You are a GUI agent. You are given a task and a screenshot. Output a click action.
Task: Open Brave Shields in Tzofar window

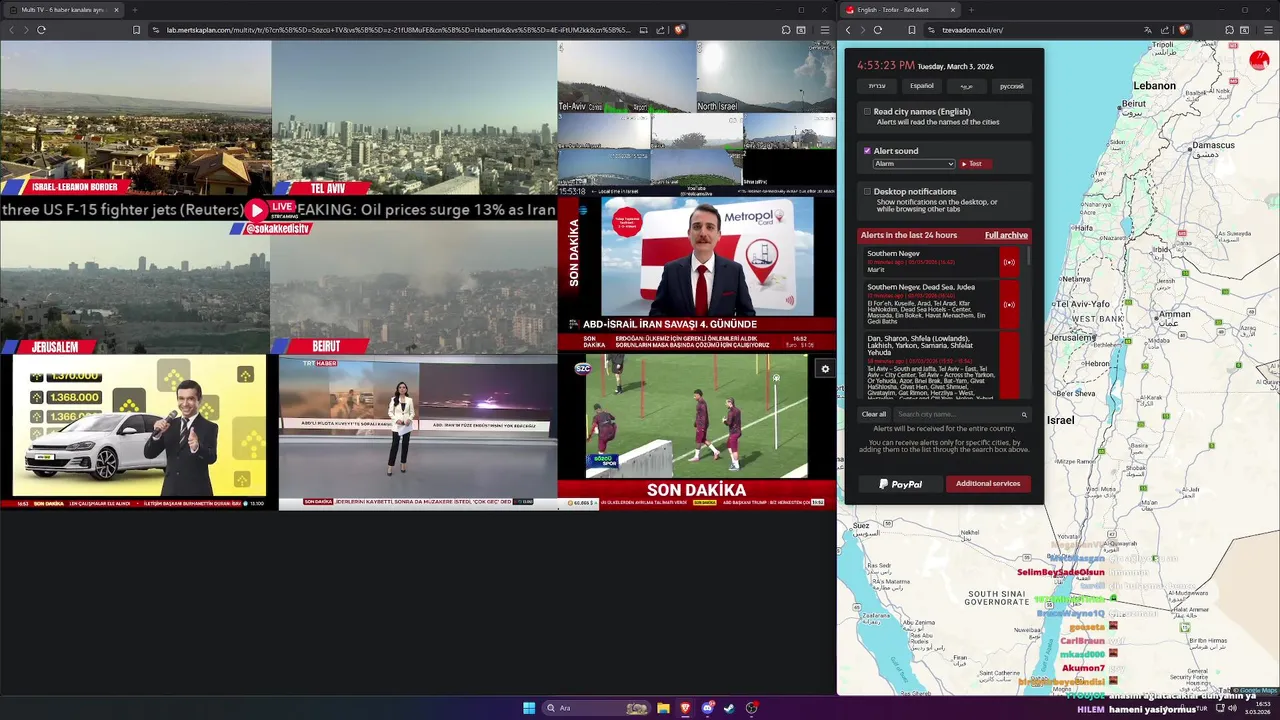(x=1183, y=30)
